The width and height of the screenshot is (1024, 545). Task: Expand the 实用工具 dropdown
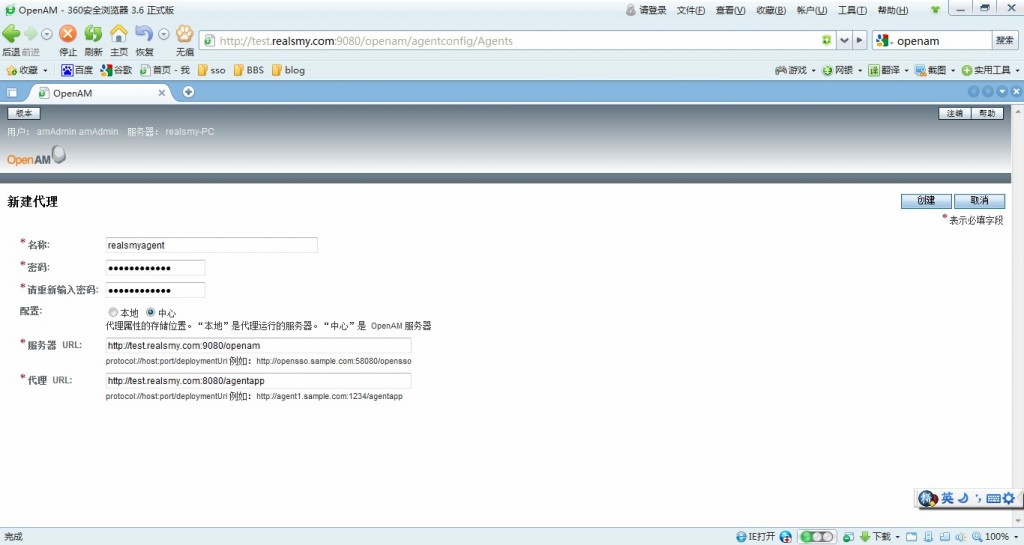coord(1017,70)
